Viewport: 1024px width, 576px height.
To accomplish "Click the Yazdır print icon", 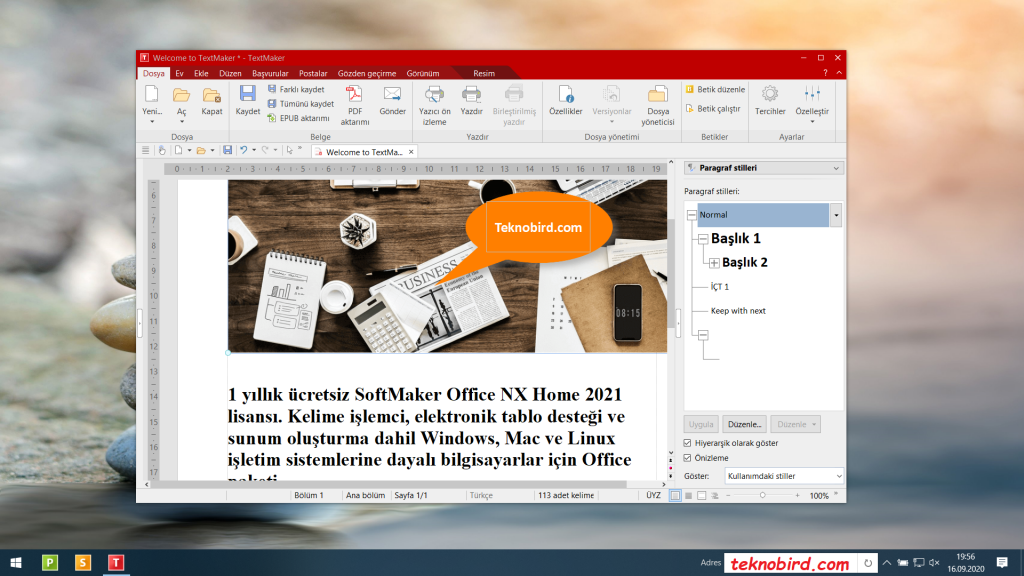I will point(472,95).
